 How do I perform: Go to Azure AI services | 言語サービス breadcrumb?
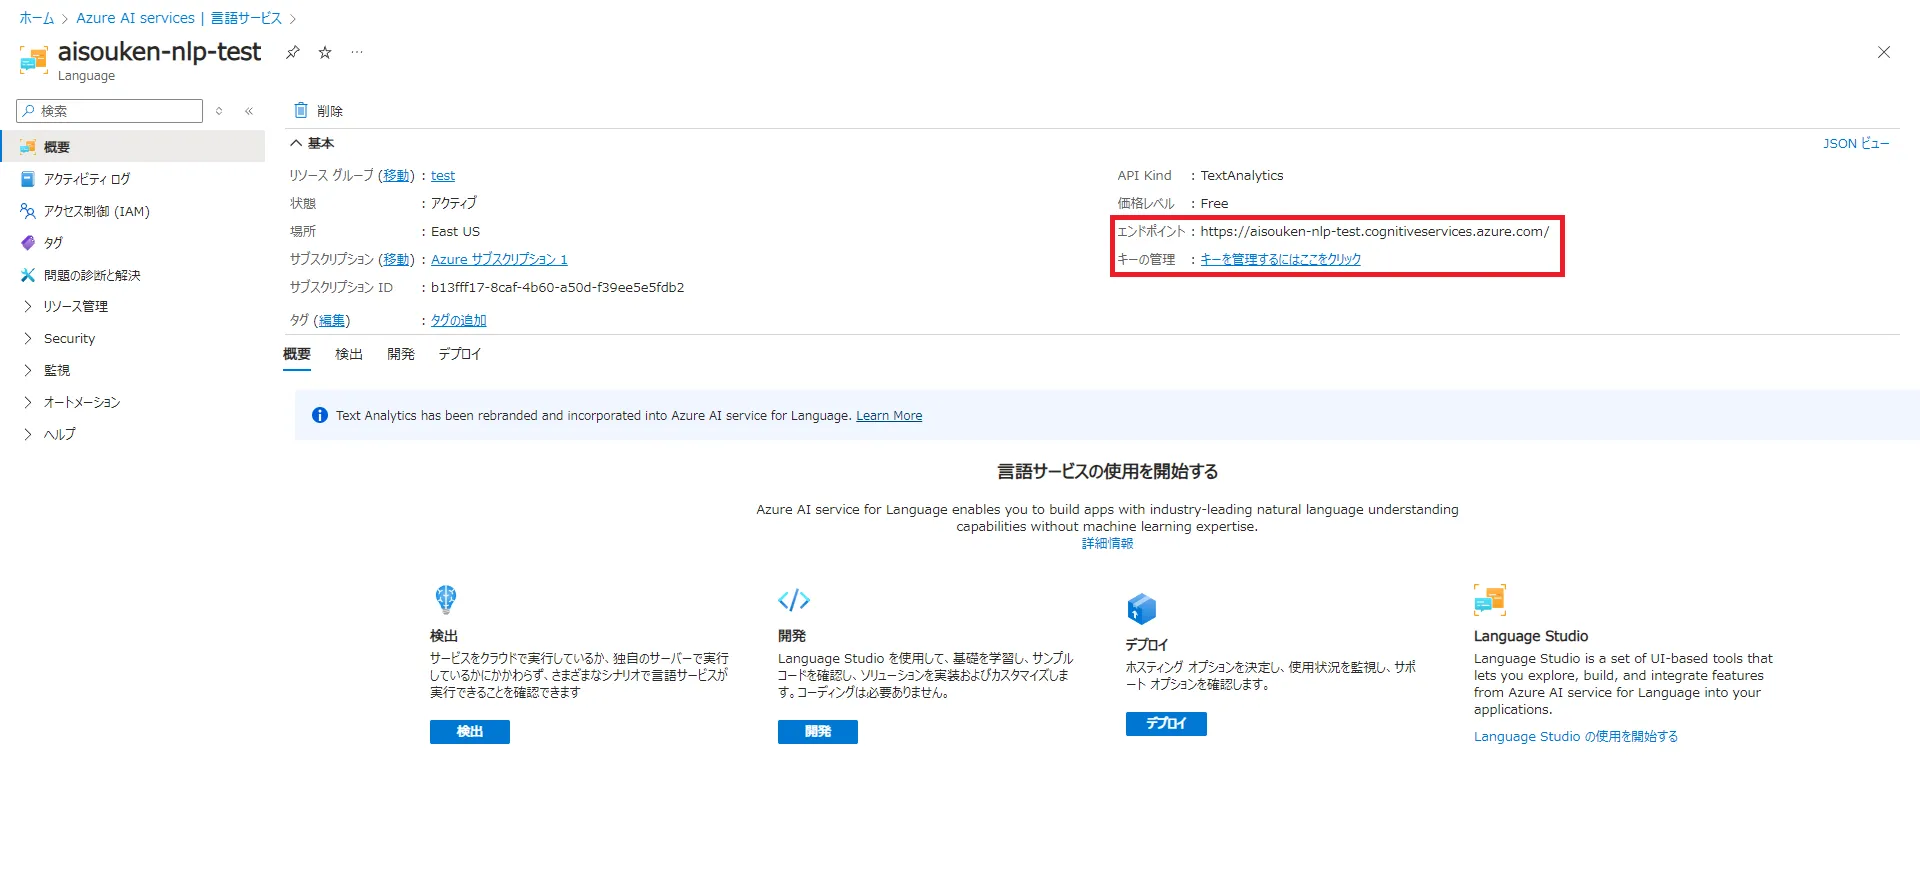[179, 18]
